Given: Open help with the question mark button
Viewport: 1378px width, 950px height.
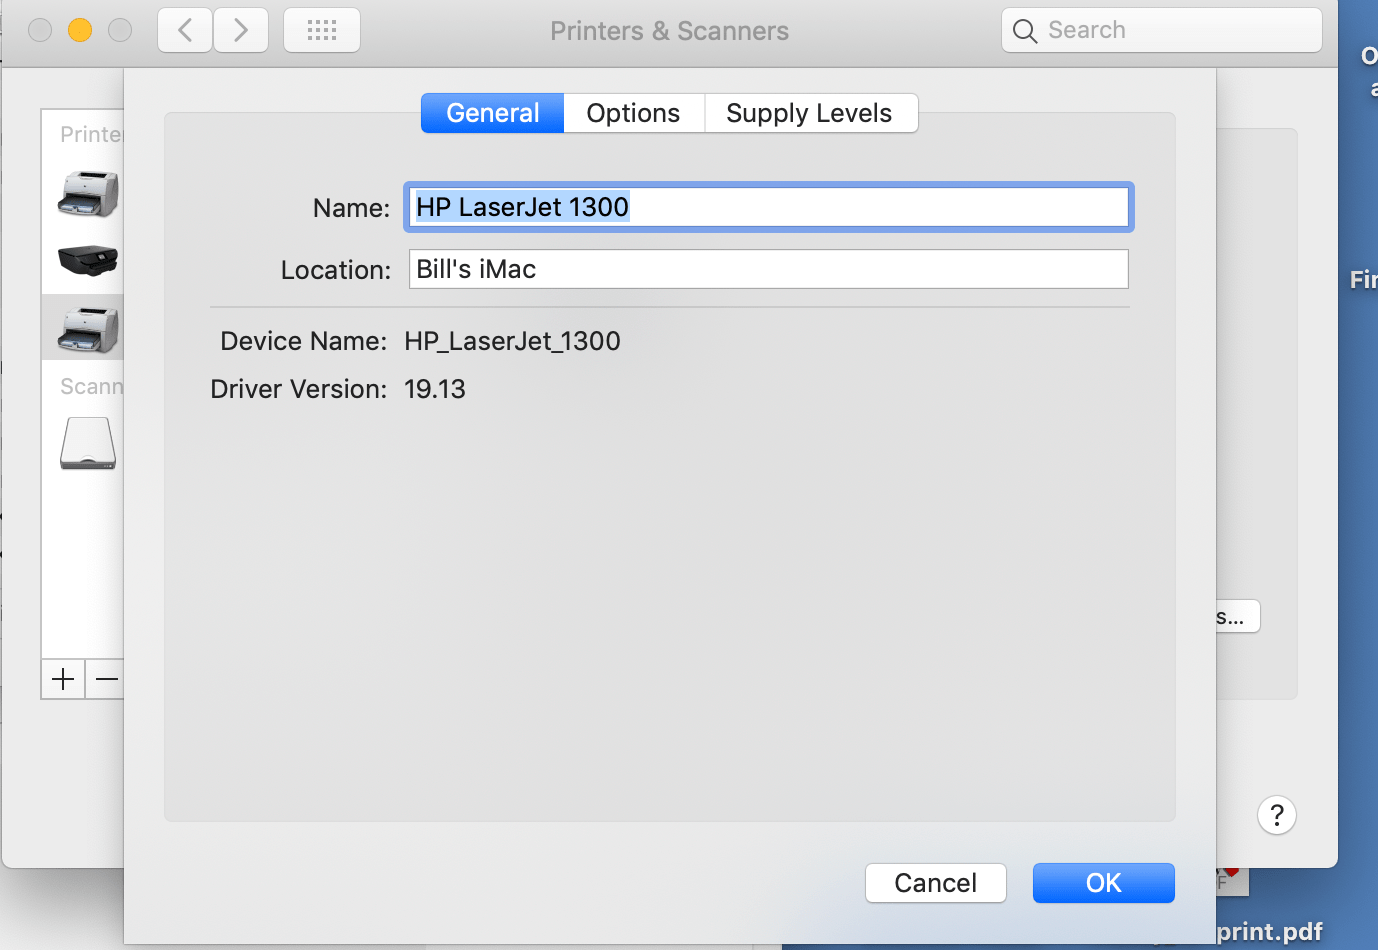Looking at the screenshot, I should tap(1277, 815).
